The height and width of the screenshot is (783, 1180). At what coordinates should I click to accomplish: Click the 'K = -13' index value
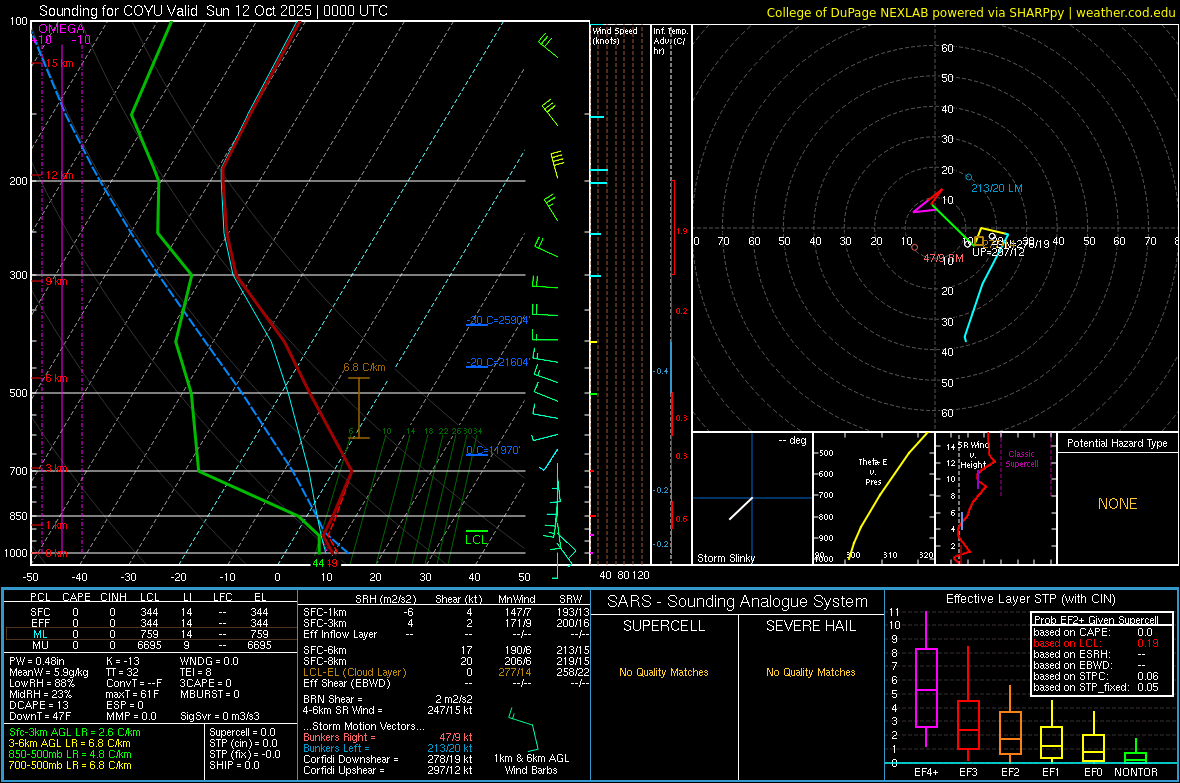tap(123, 661)
